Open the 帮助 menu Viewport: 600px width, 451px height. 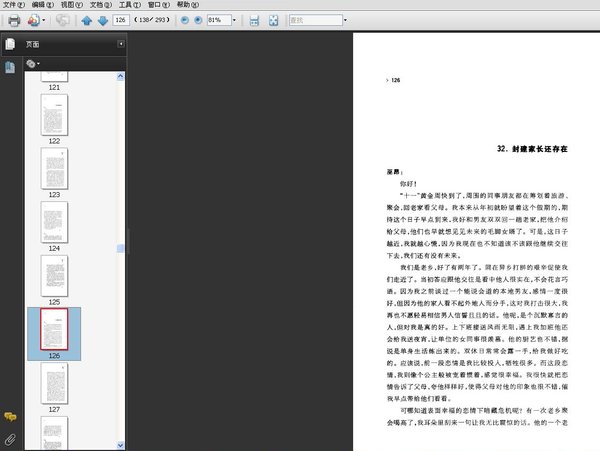pos(187,5)
